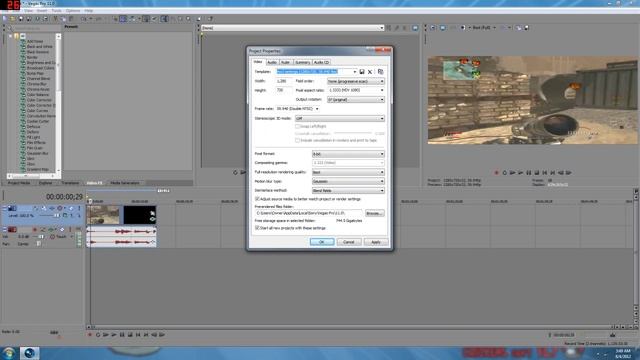
Task: Delete the selected template in Project Properties
Action: pos(370,72)
